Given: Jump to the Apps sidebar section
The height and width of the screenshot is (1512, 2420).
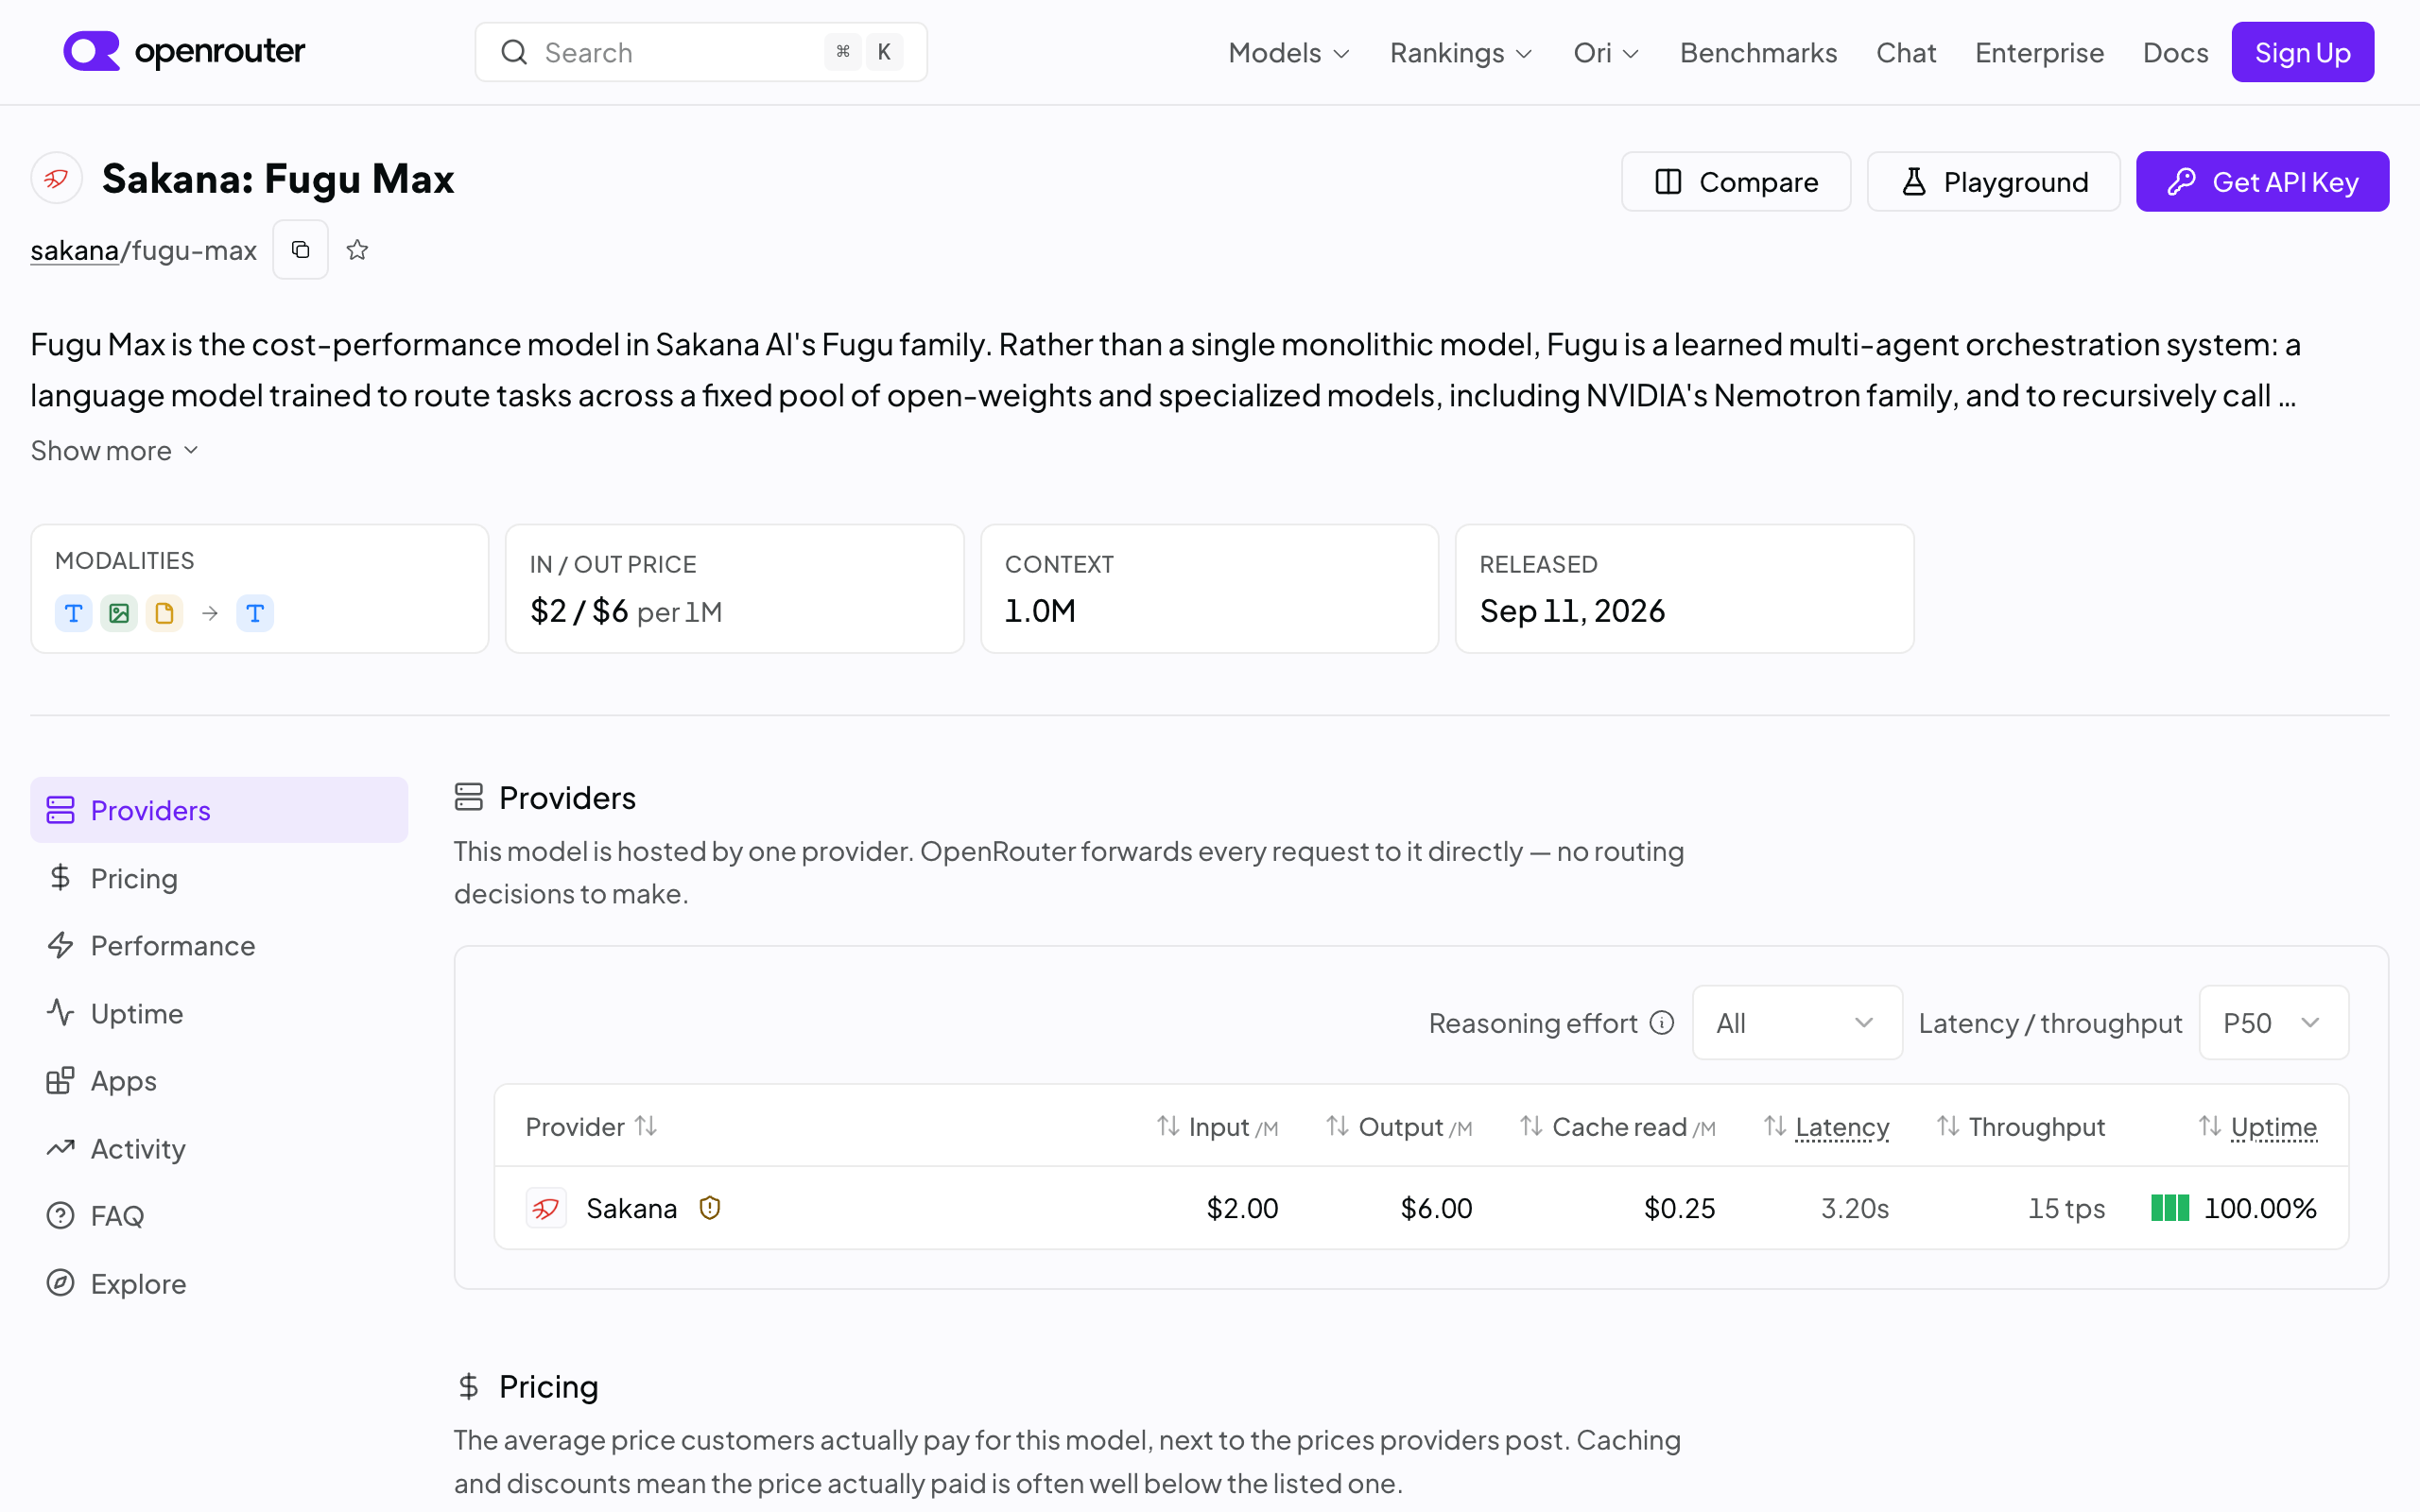Looking at the screenshot, I should [219, 1080].
